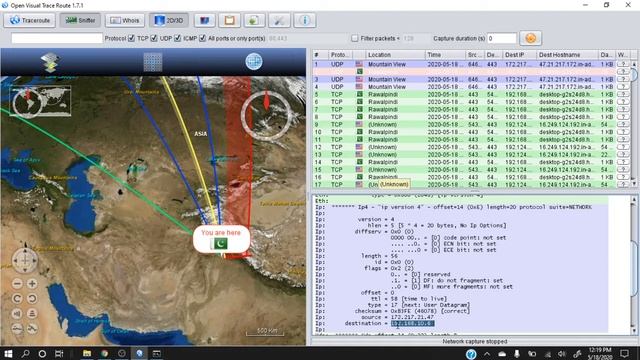This screenshot has width=640, height=360.
Task: Toggle the UDP protocol checkbox
Action: tap(154, 38)
